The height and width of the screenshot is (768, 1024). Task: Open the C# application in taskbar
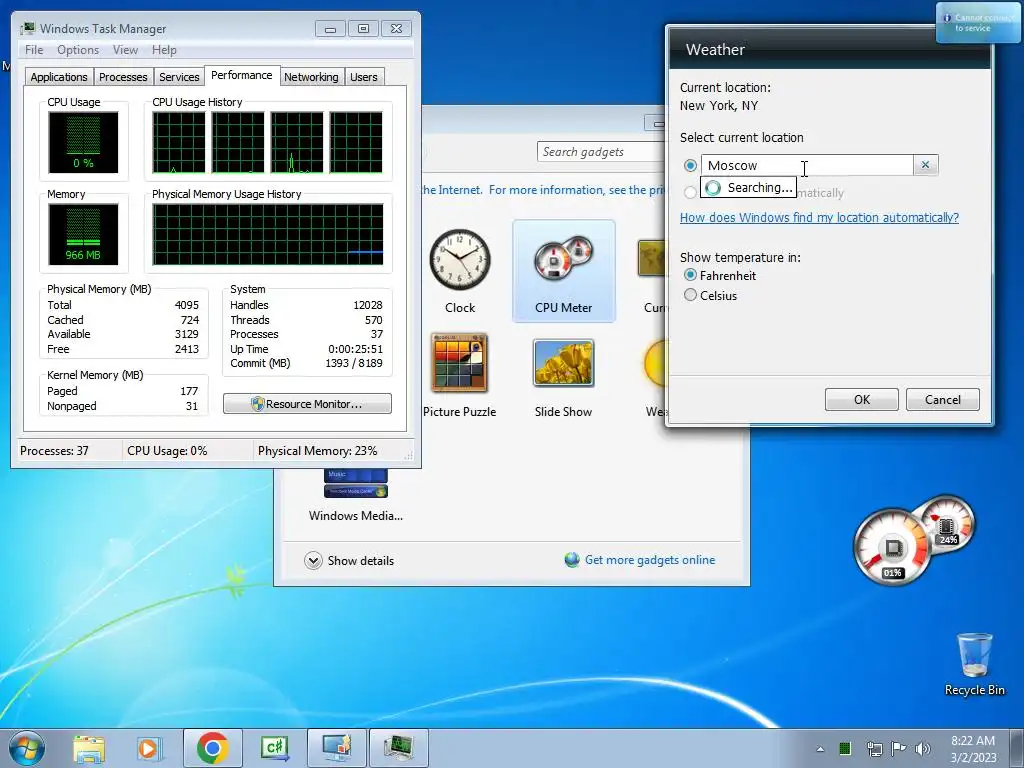(274, 748)
